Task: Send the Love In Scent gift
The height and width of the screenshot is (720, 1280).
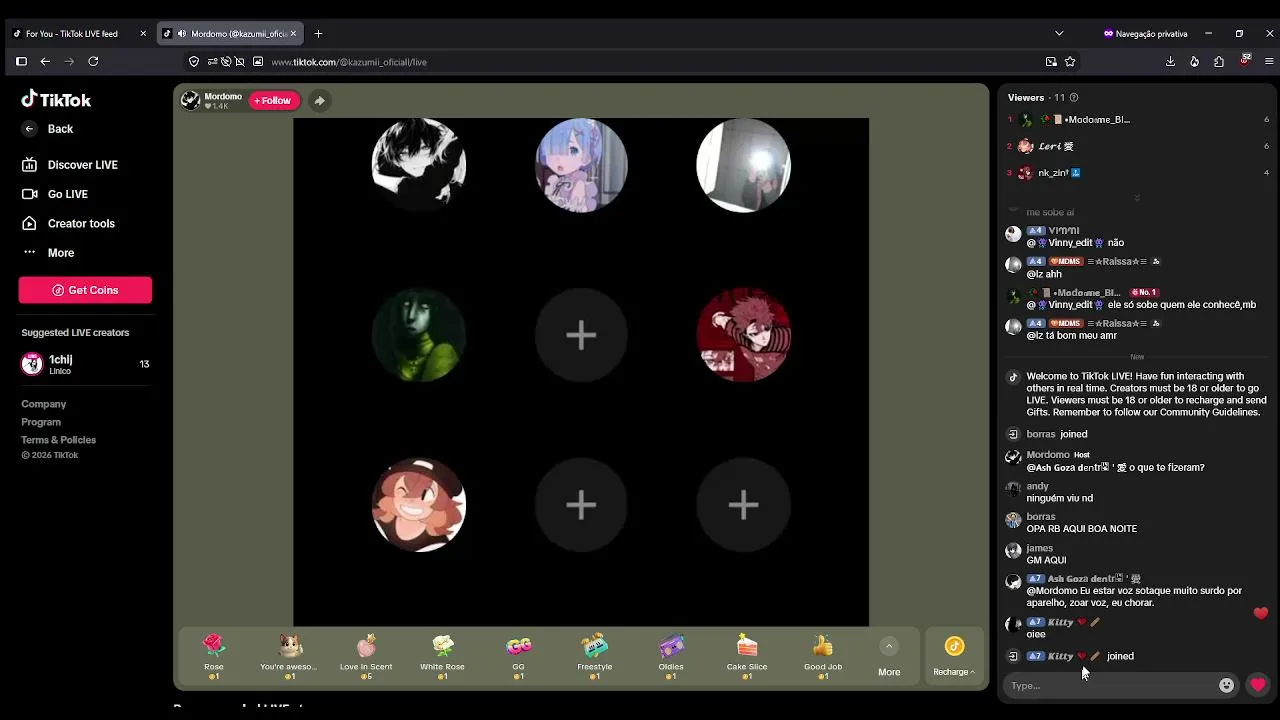Action: pyautogui.click(x=366, y=656)
